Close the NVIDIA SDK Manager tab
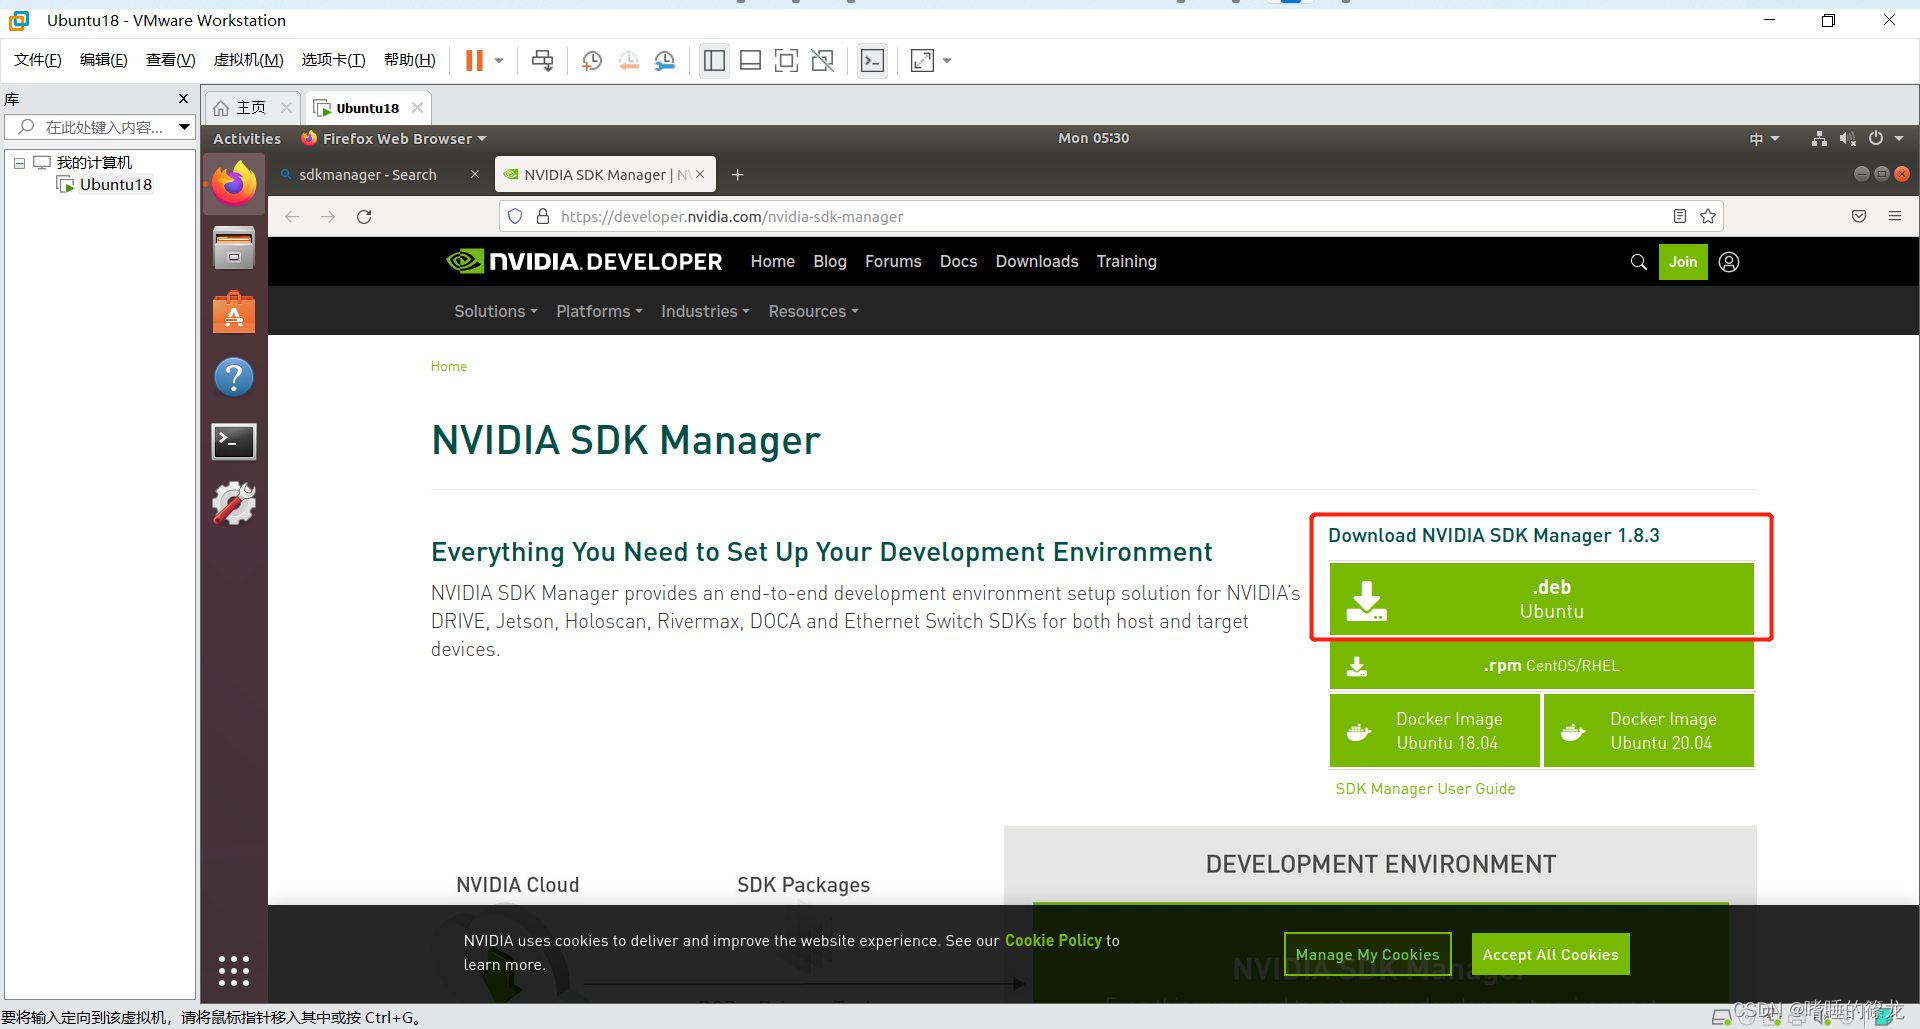 pos(700,174)
